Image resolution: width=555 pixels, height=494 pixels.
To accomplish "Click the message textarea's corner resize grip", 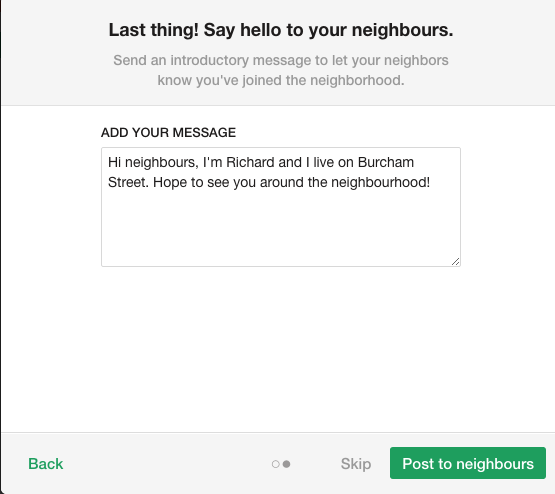I will tap(456, 262).
